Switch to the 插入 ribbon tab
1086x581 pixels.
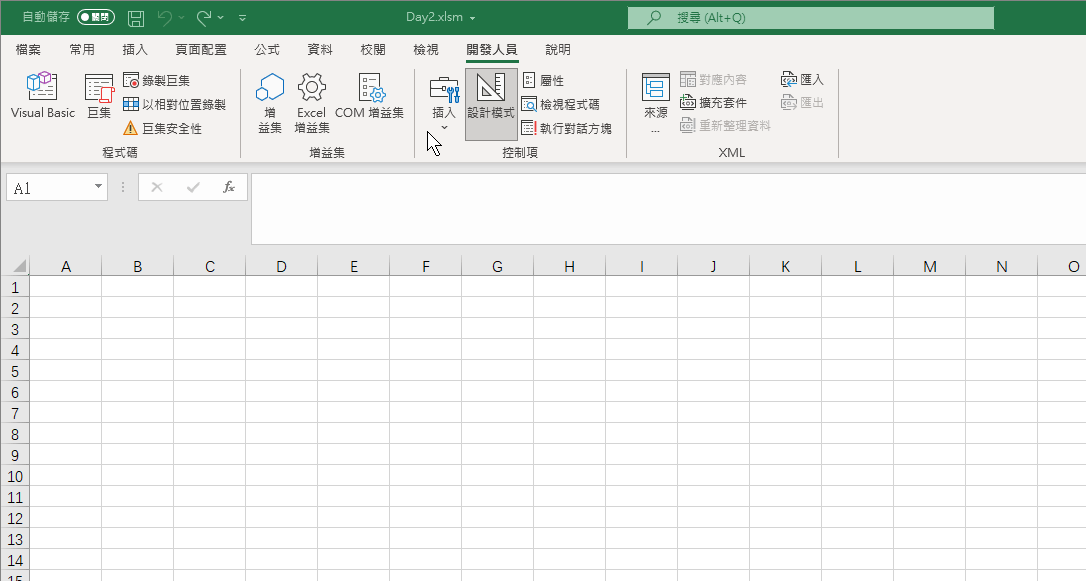pos(135,50)
